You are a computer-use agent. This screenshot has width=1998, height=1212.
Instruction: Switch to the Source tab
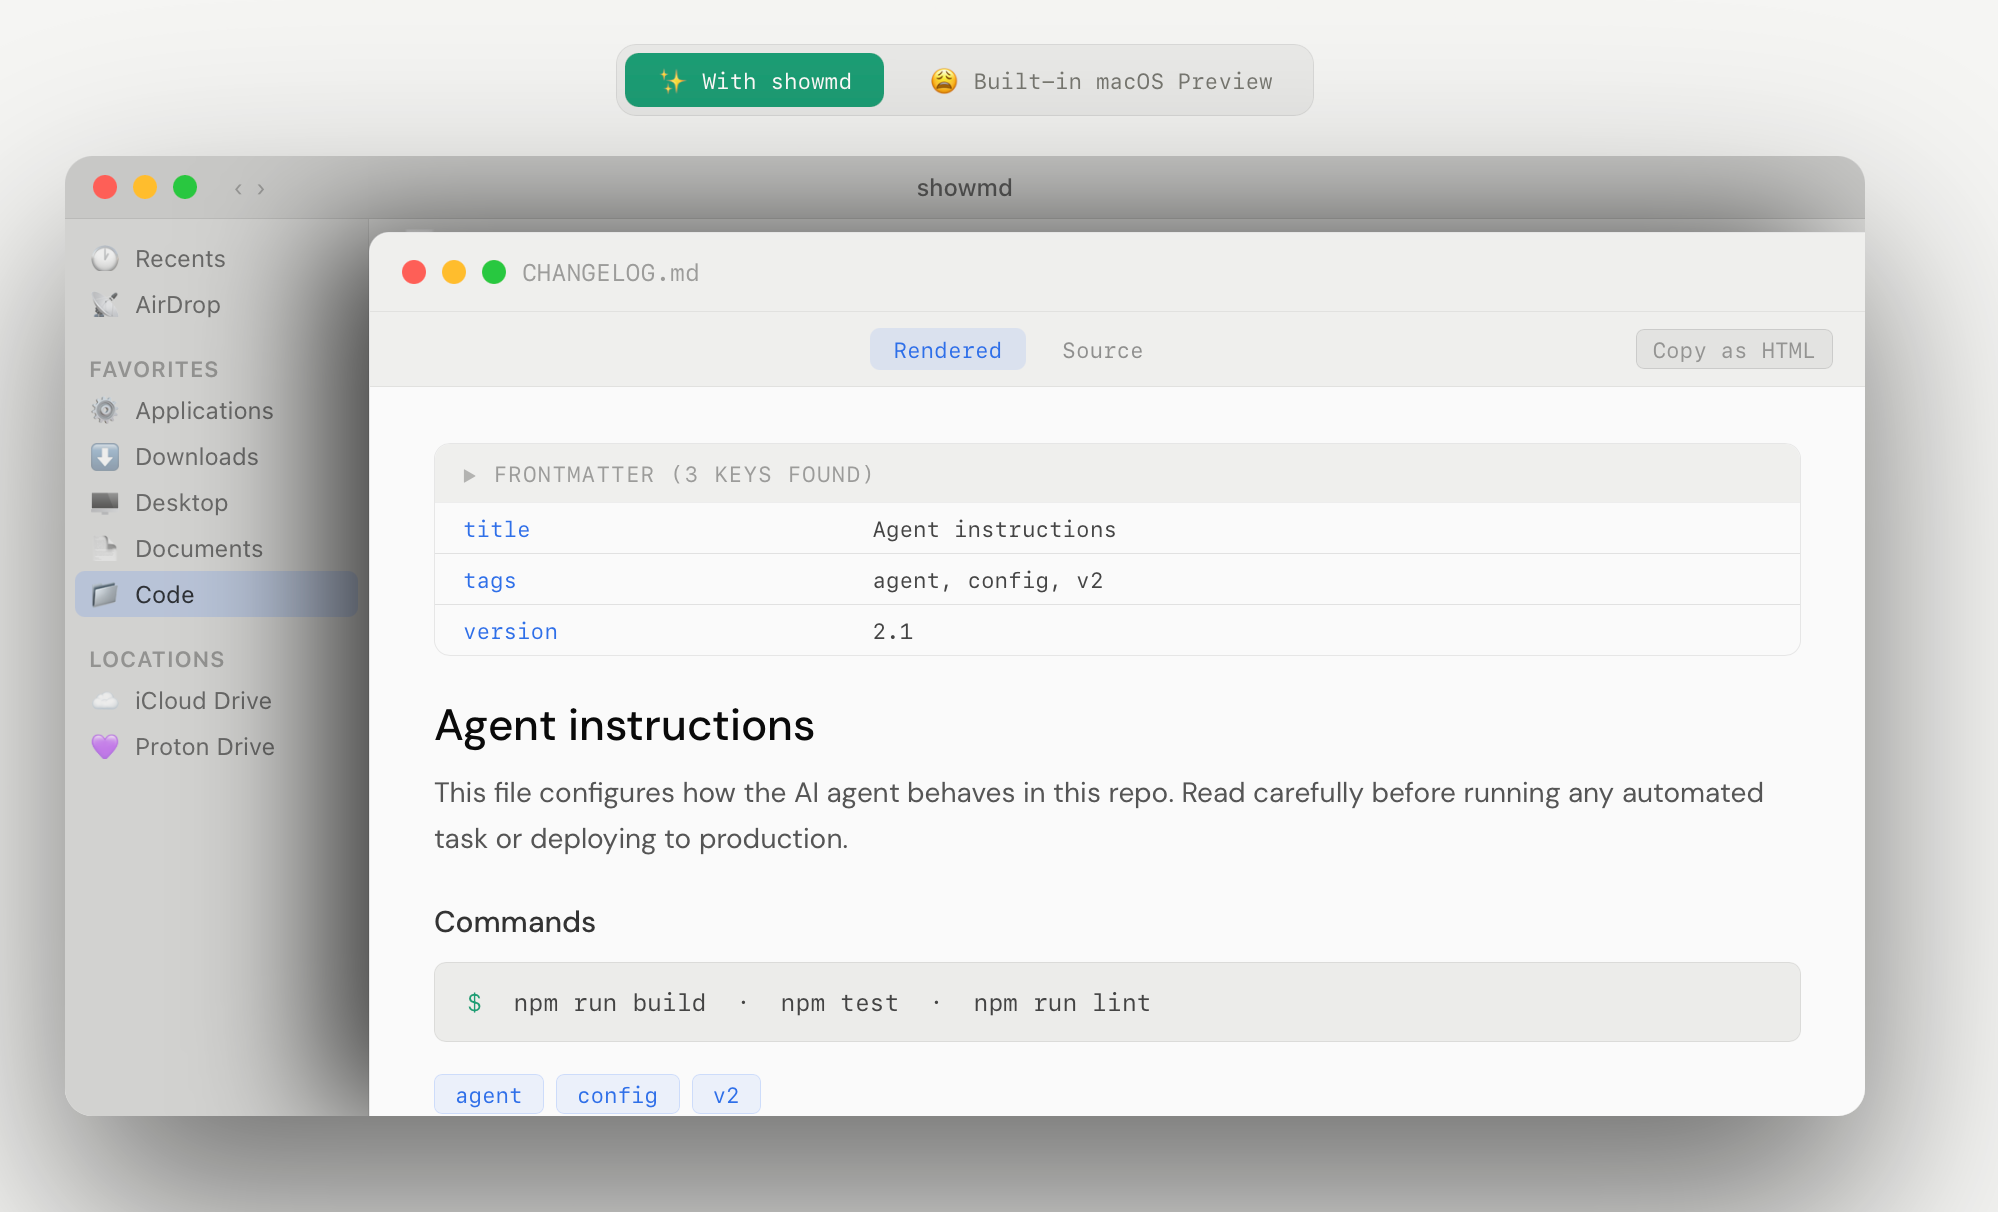(1102, 350)
